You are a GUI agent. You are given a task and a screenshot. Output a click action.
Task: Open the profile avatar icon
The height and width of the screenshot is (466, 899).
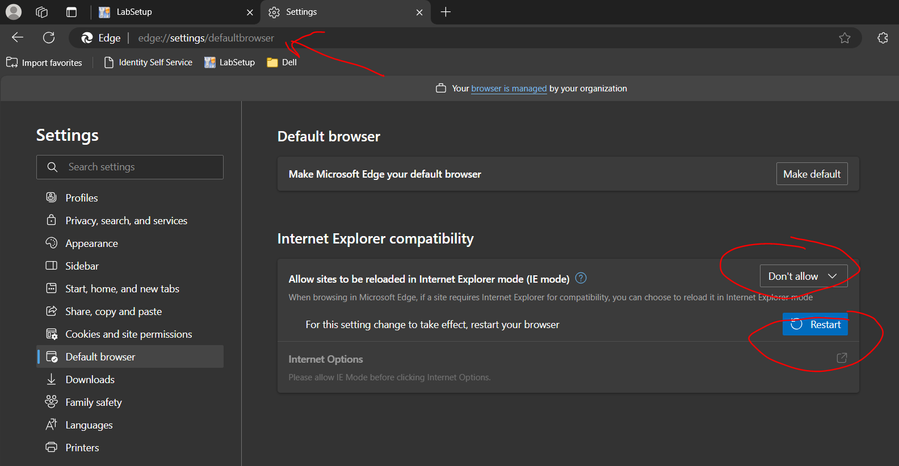14,12
